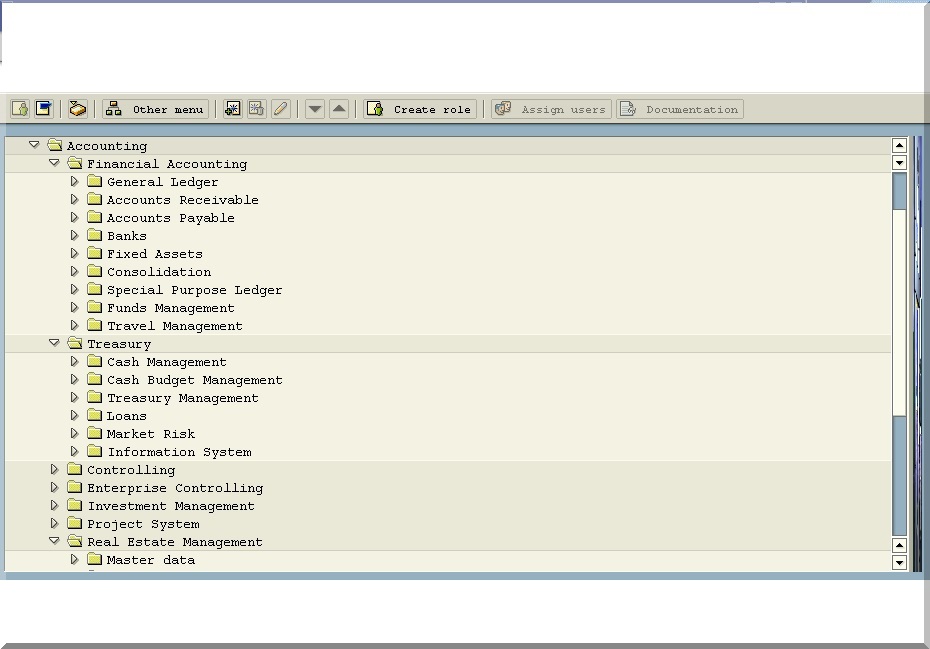Select the Fixed Assets label
930x649 pixels.
tap(155, 254)
